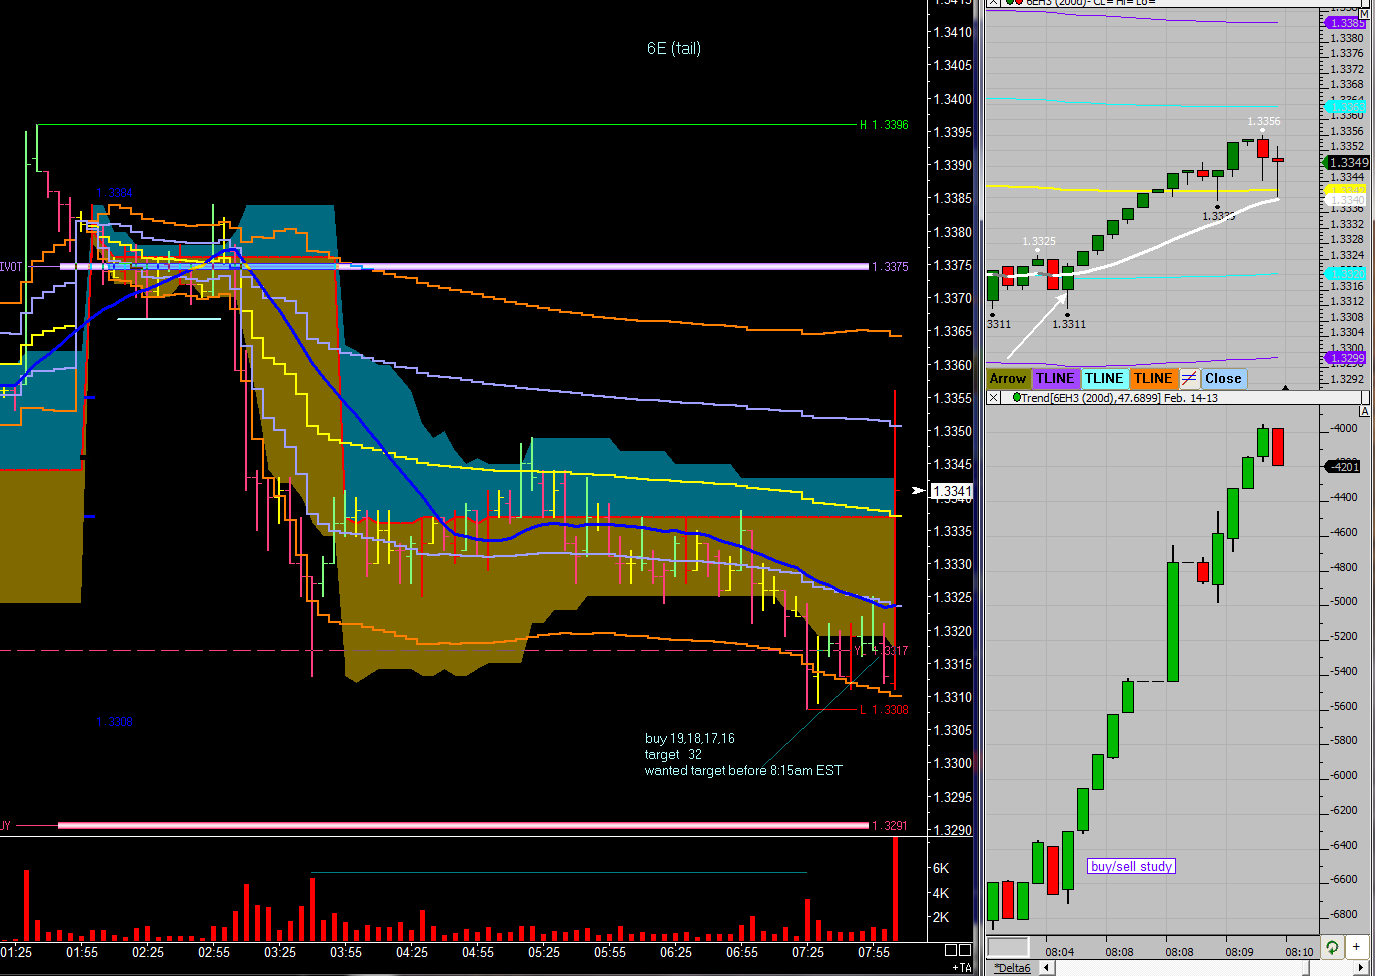Choose the purple TLINE trendline button
Image resolution: width=1375 pixels, height=976 pixels.
click(1055, 379)
